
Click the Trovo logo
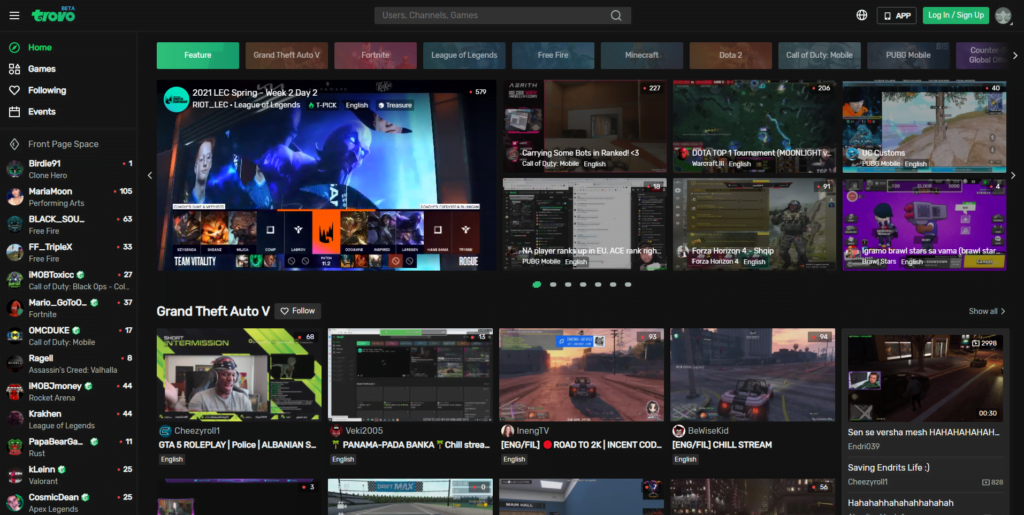coord(52,15)
